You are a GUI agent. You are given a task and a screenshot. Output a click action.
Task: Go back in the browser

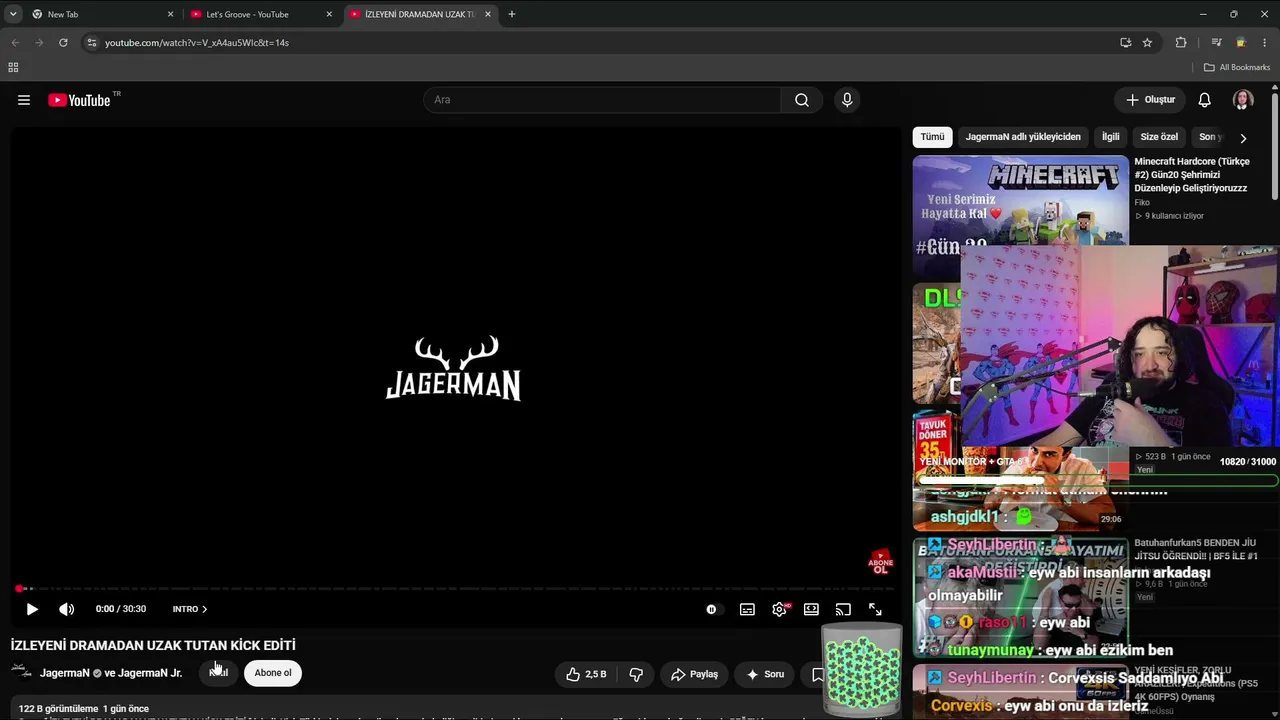click(15, 43)
